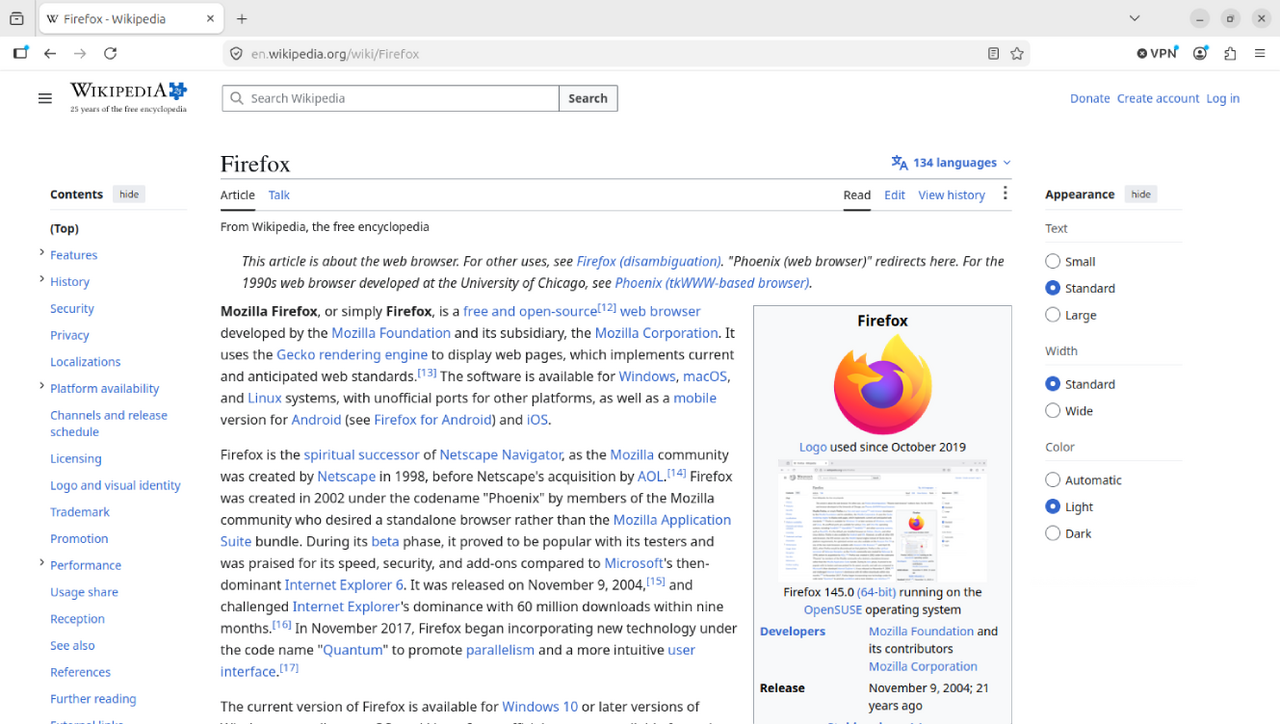This screenshot has height=724, width=1280.
Task: Click the site security shield icon
Action: click(236, 54)
